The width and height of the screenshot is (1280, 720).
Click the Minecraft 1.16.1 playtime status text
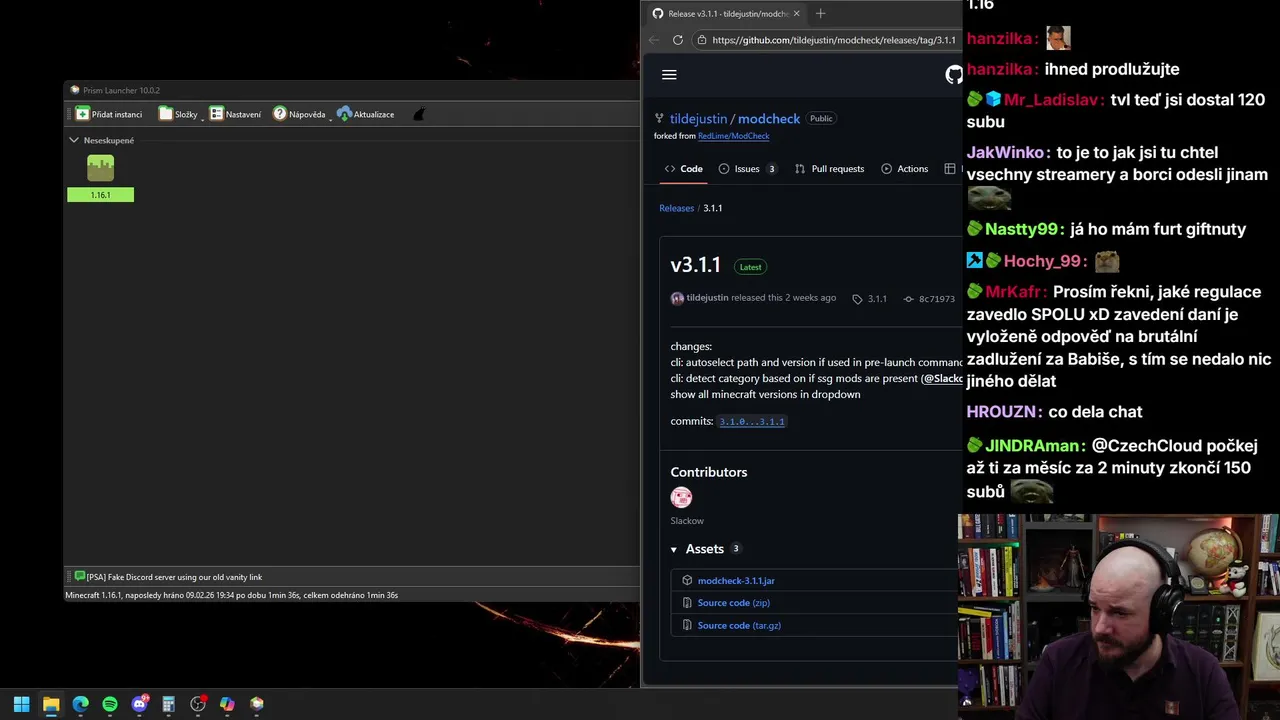click(231, 595)
